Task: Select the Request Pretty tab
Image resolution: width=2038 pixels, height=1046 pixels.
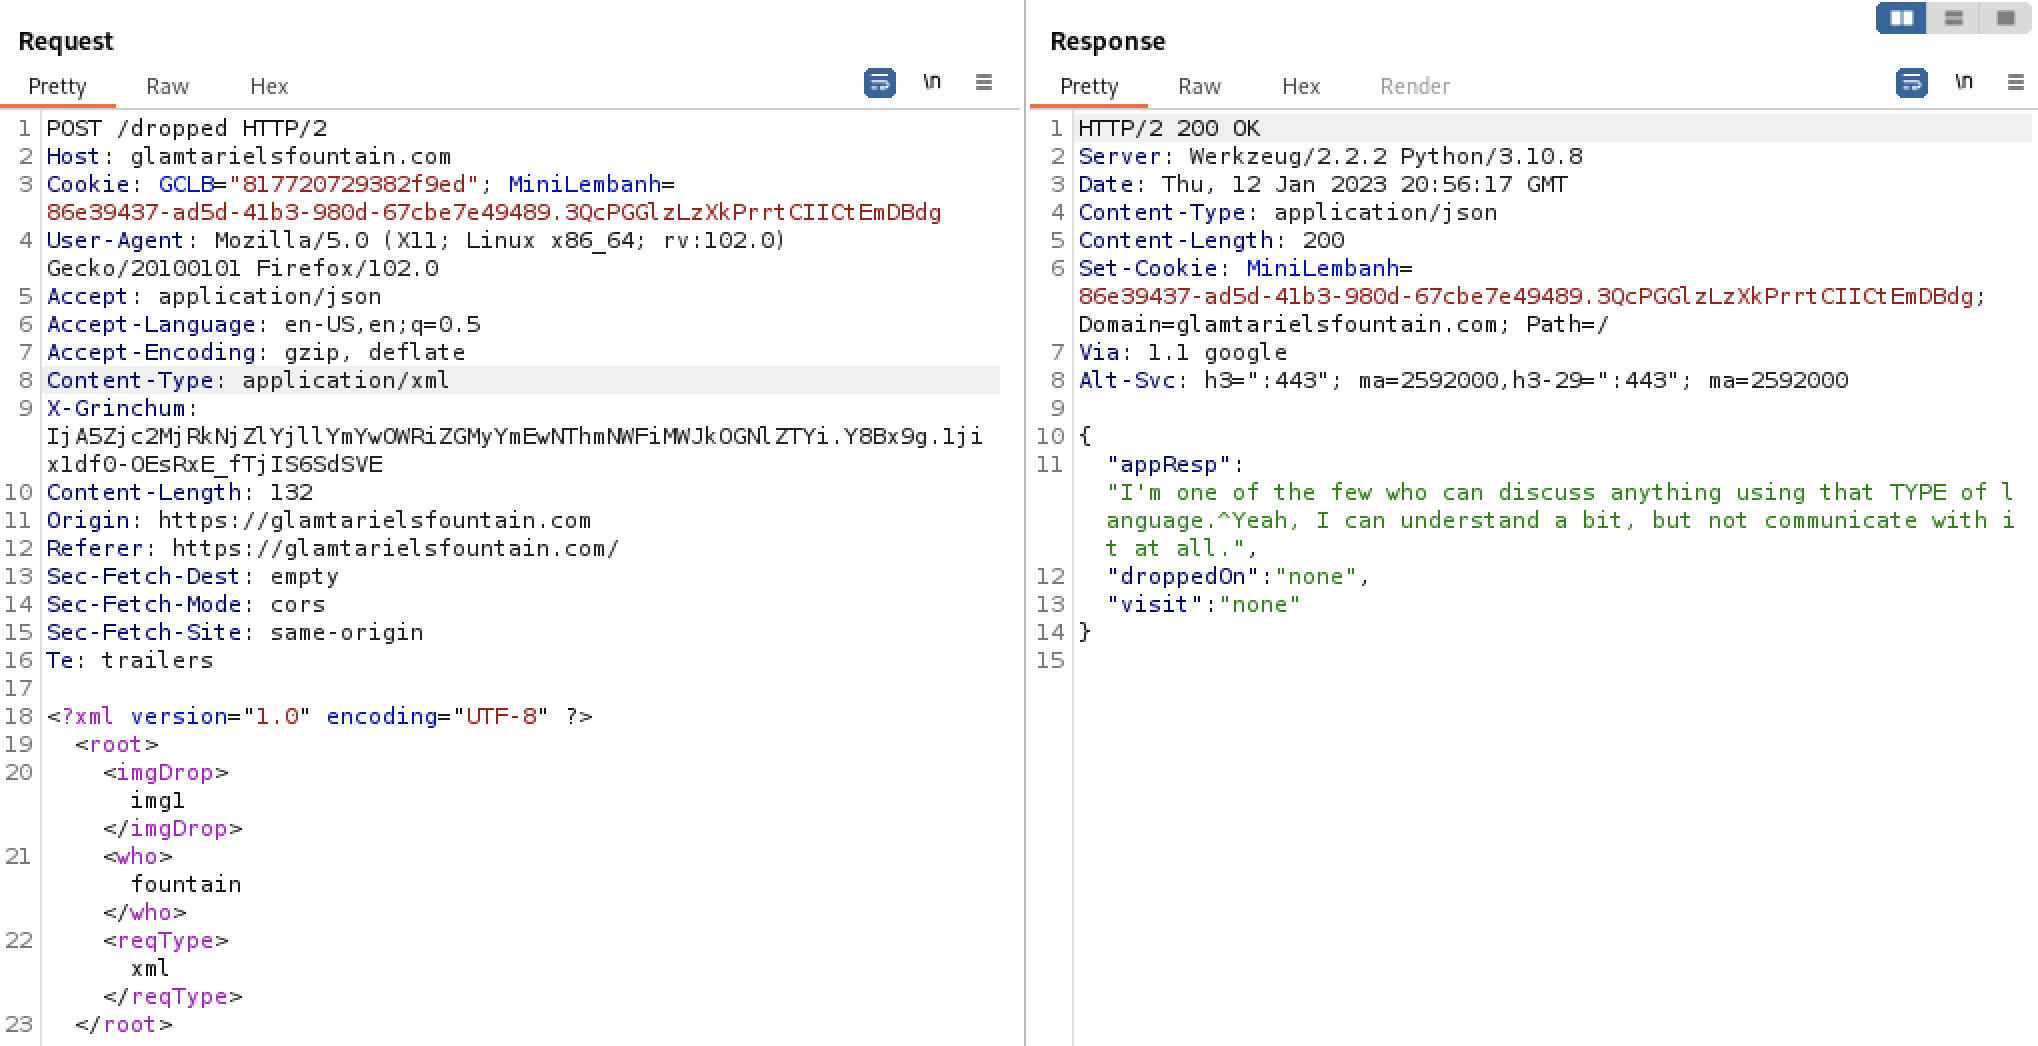Action: click(x=57, y=87)
